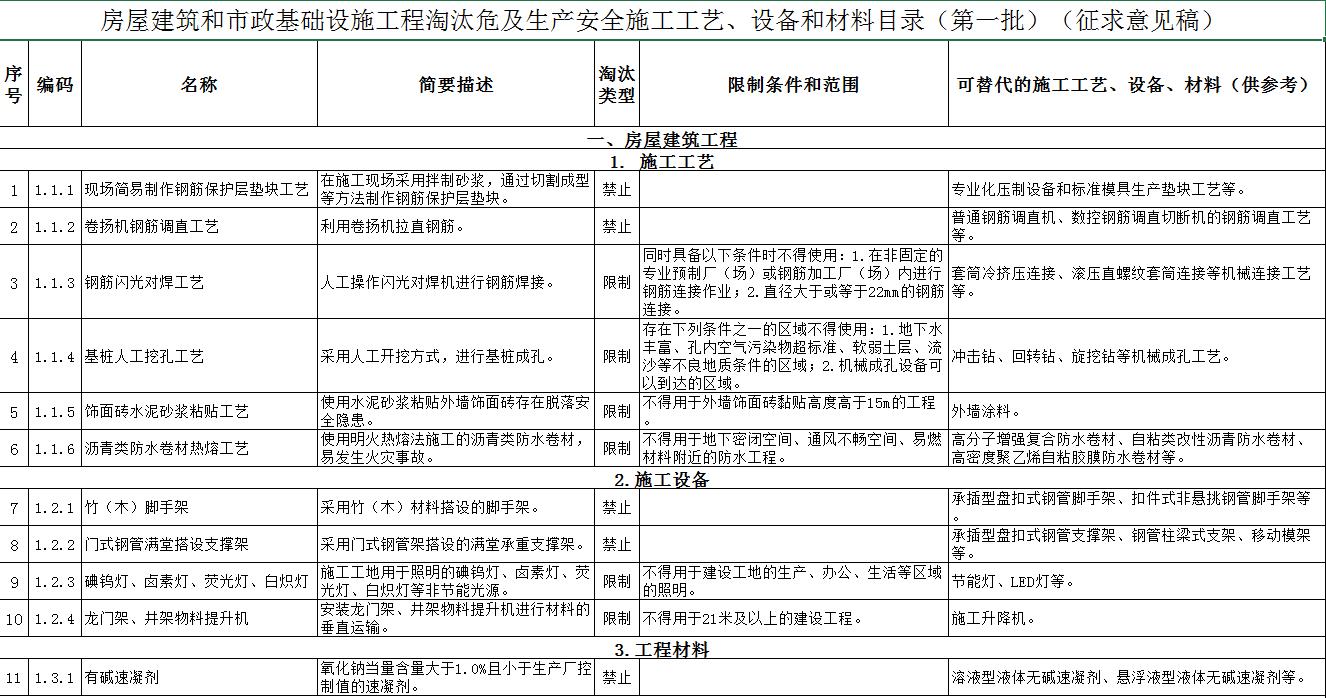Click 限制 cell for 钢筋闪光对焊工艺
The width and height of the screenshot is (1326, 698).
click(x=617, y=283)
